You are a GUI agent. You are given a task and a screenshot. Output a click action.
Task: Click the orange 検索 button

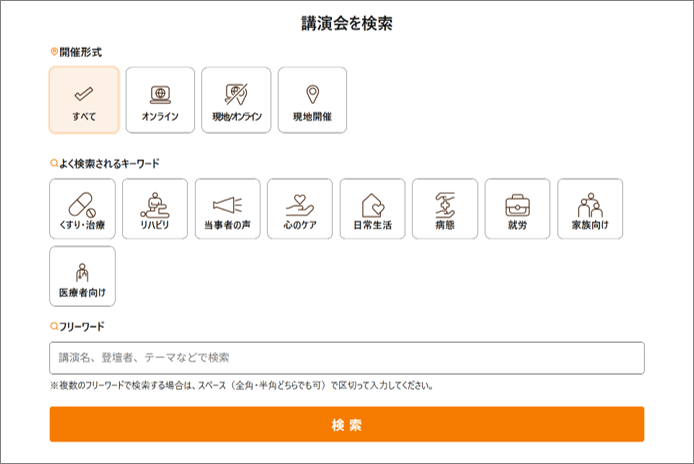[347, 424]
